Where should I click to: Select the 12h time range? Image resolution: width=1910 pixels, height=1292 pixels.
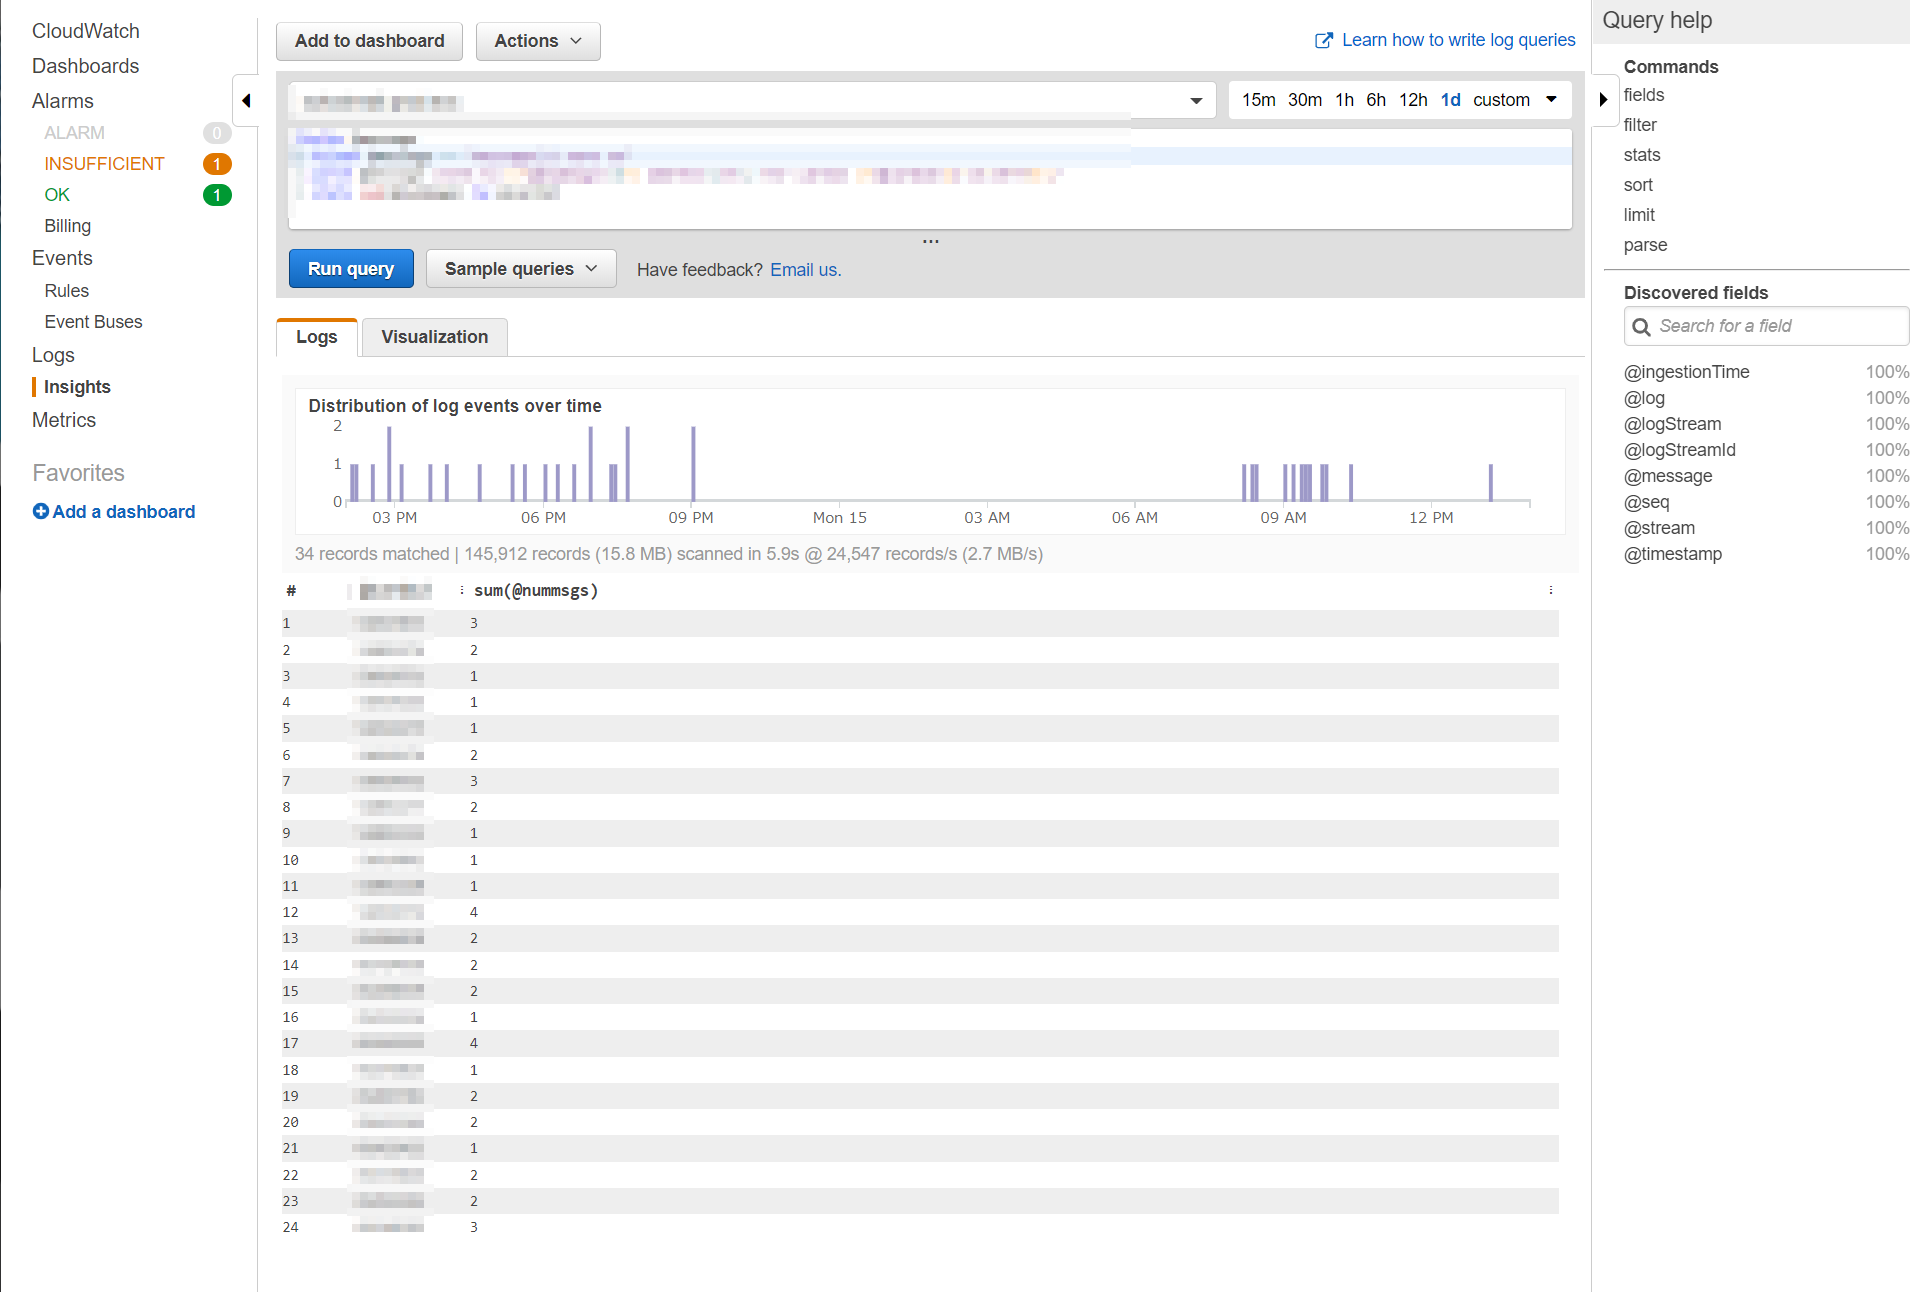(1414, 100)
